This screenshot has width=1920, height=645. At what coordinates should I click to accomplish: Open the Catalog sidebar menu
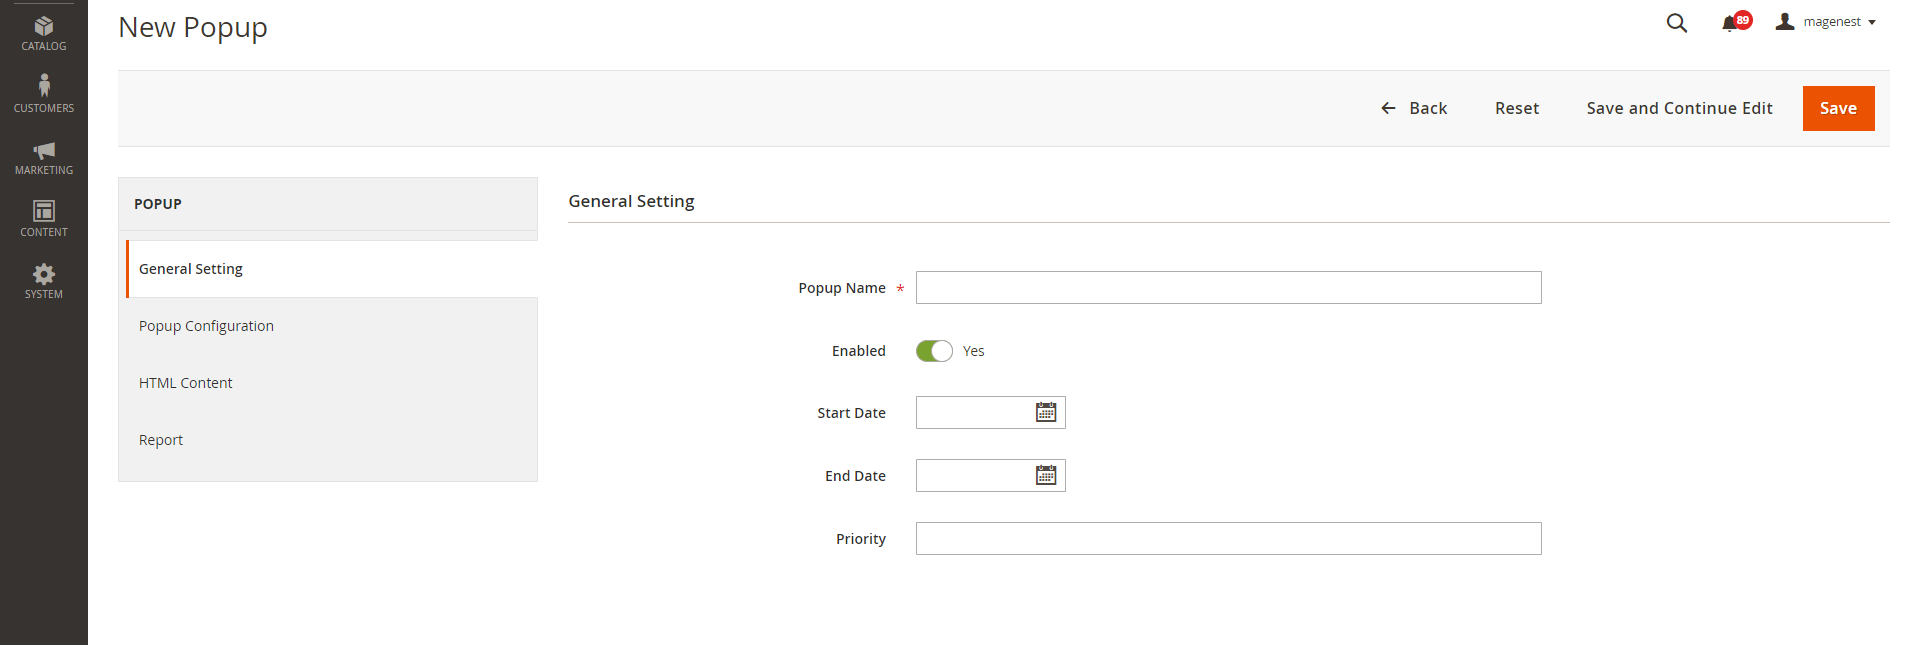tap(44, 33)
